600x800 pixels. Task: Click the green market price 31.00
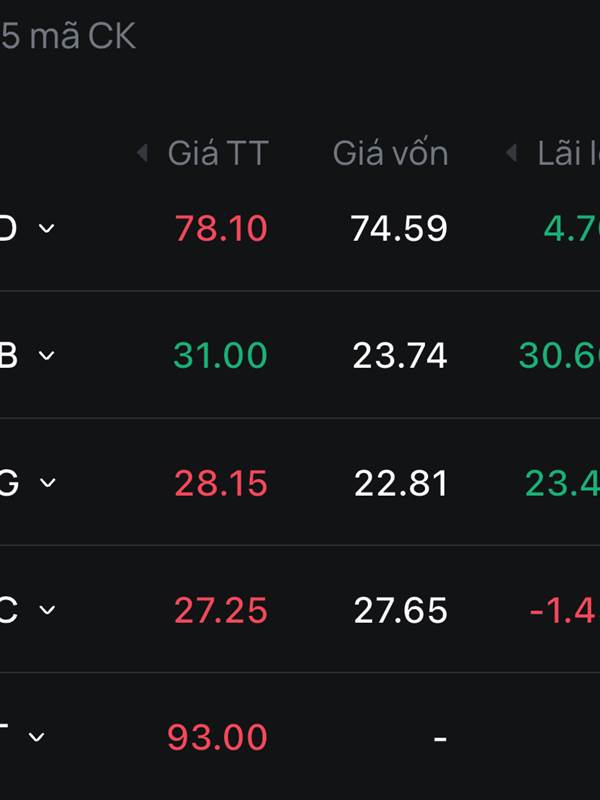(x=220, y=355)
